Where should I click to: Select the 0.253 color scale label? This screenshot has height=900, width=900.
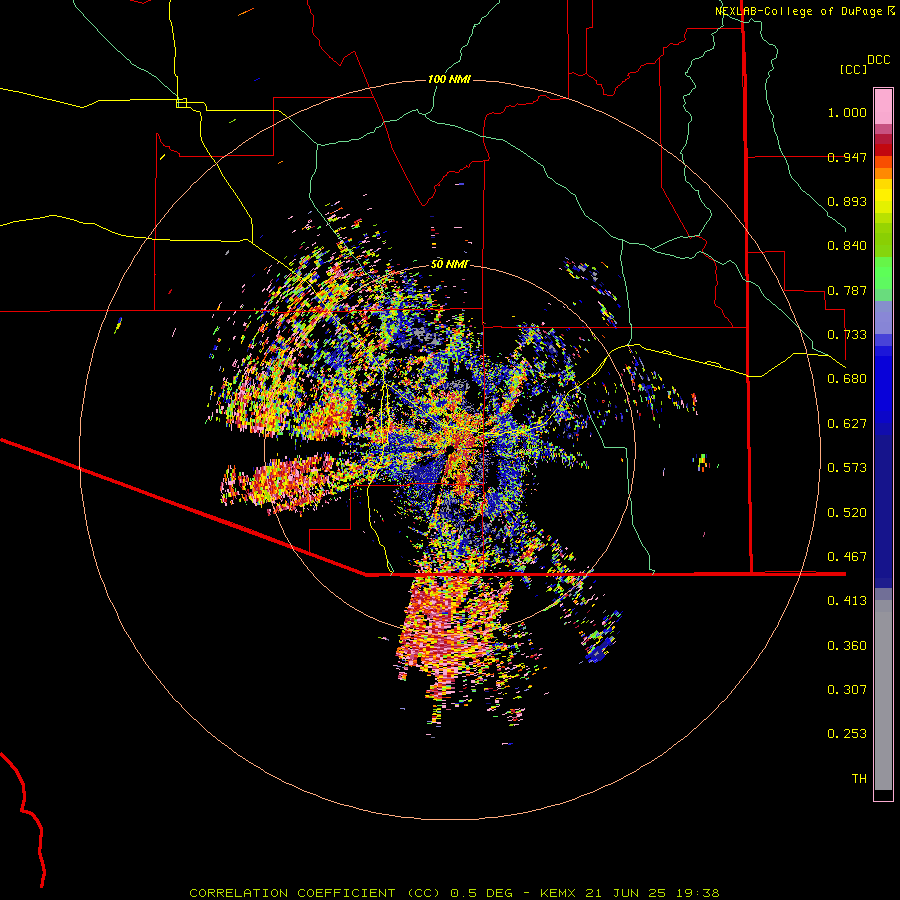tap(847, 734)
